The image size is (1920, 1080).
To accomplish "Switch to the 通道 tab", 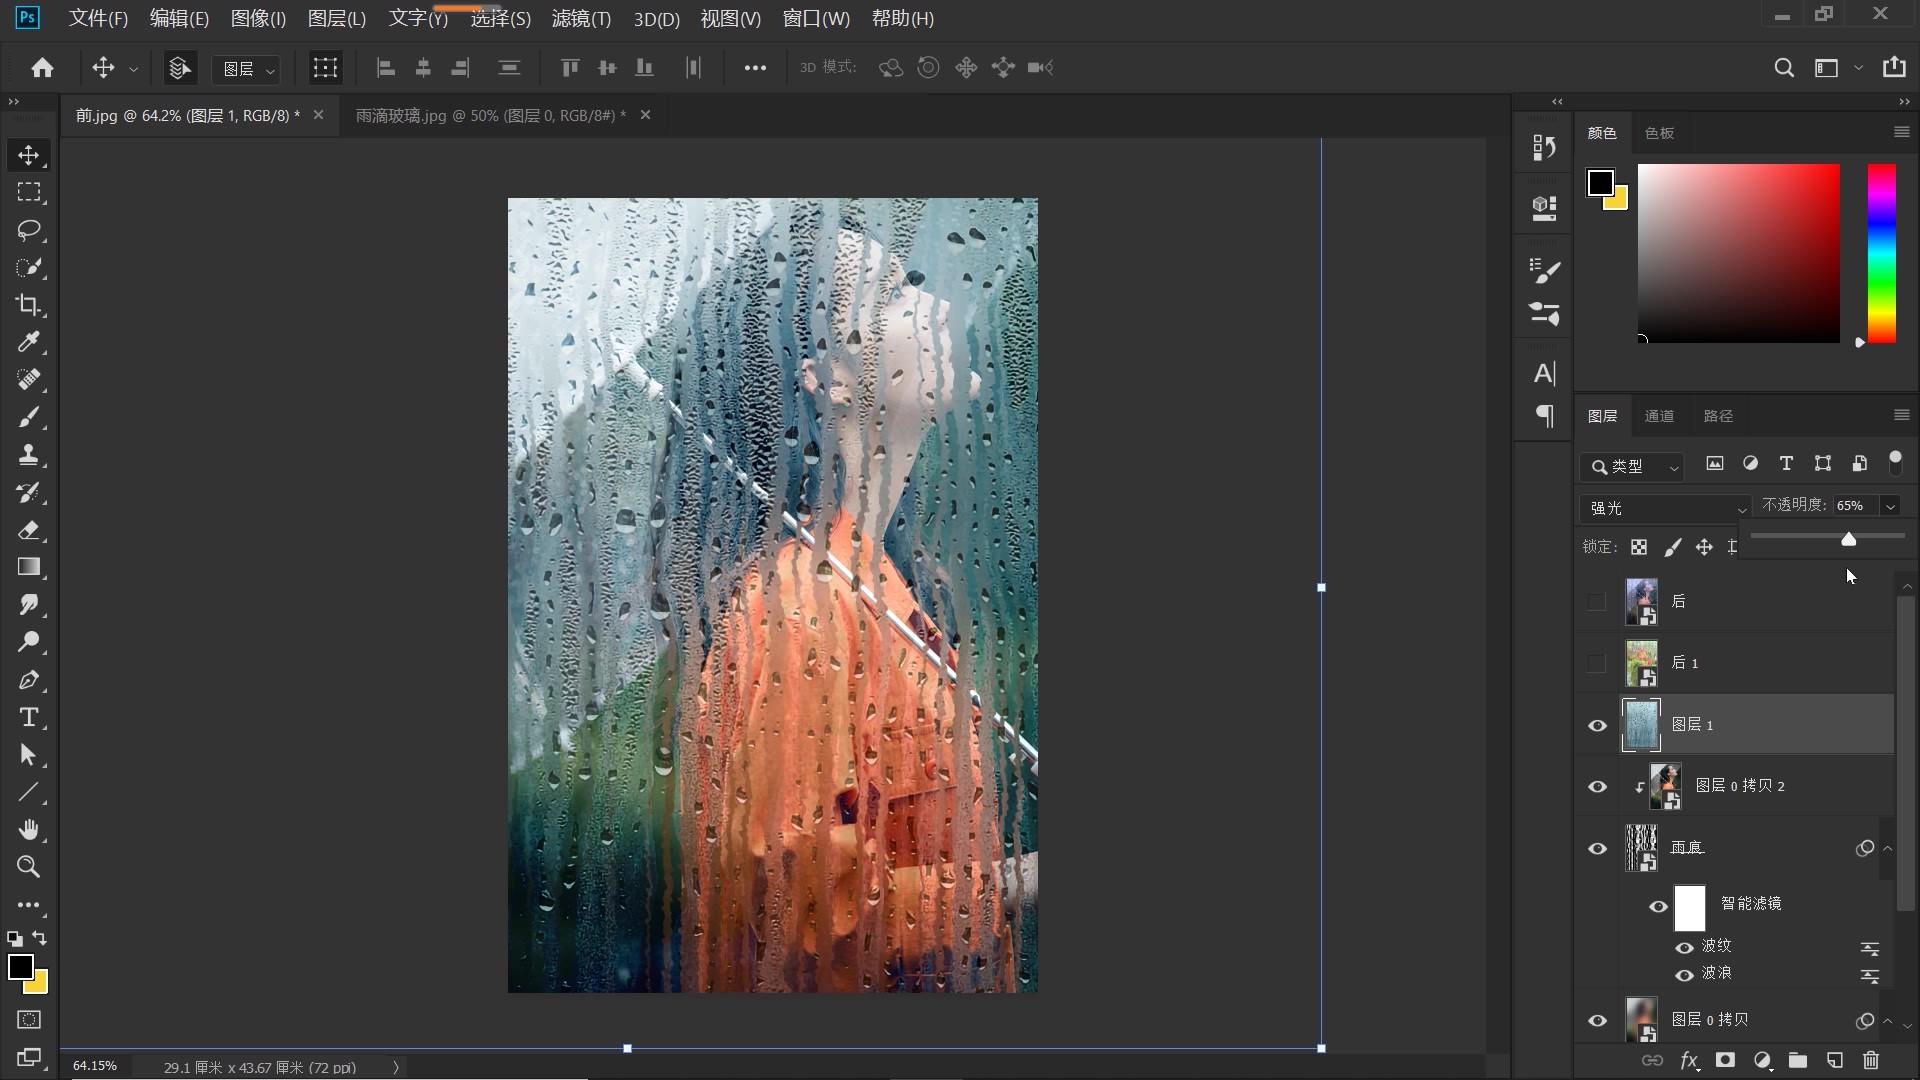I will click(x=1659, y=416).
